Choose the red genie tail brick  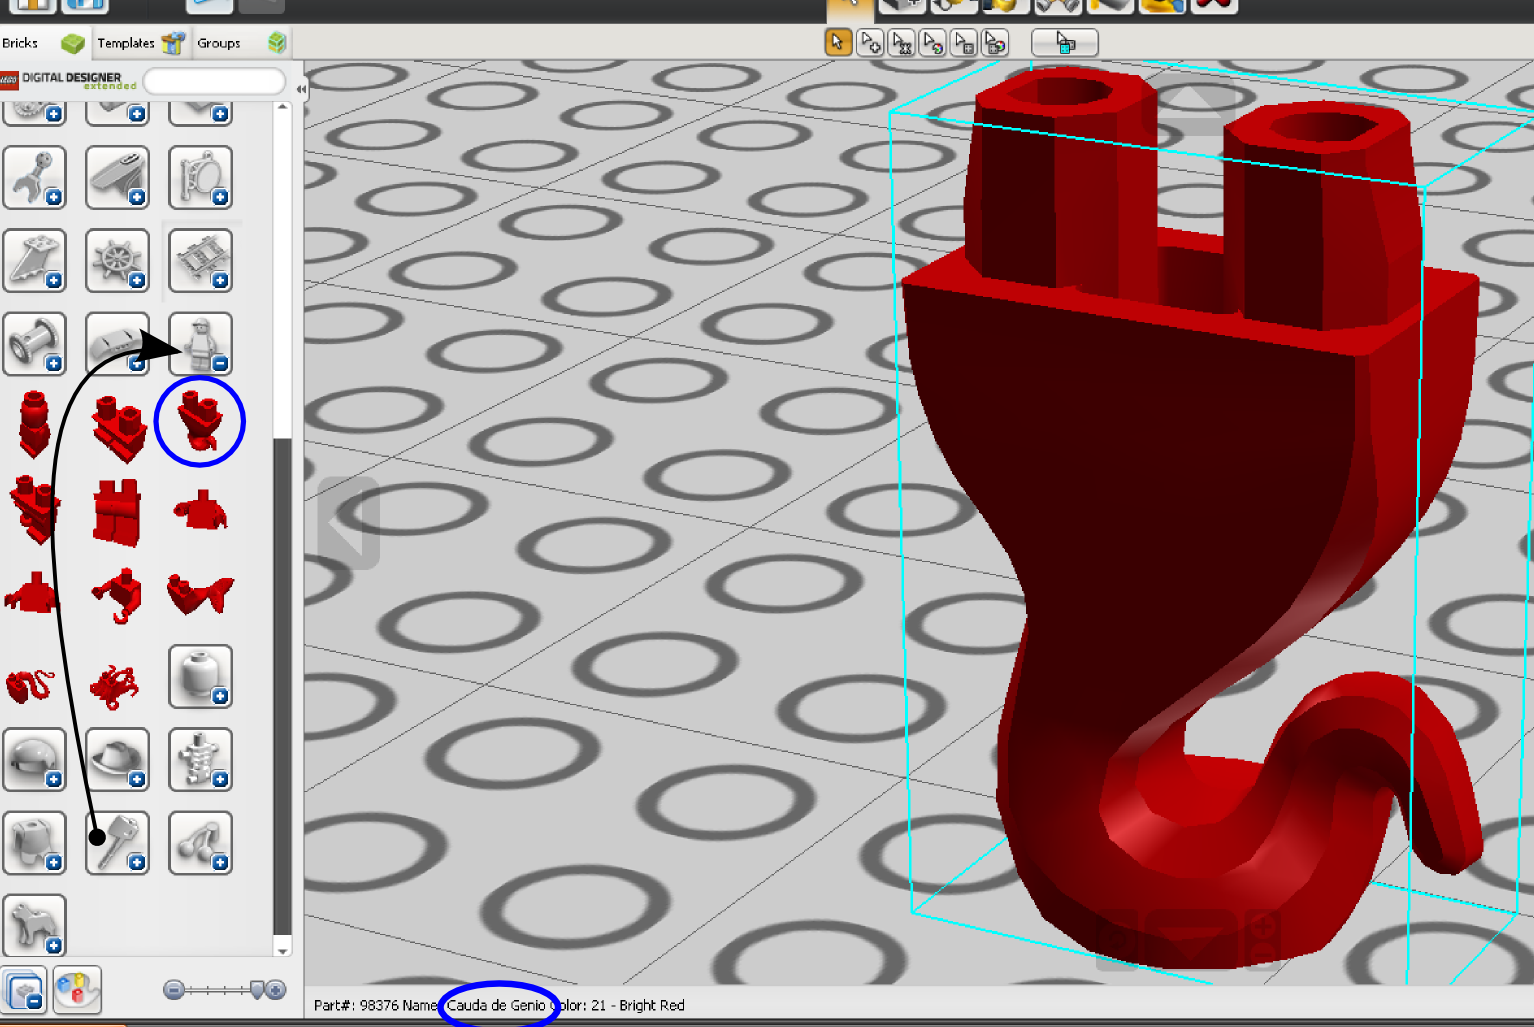point(200,421)
